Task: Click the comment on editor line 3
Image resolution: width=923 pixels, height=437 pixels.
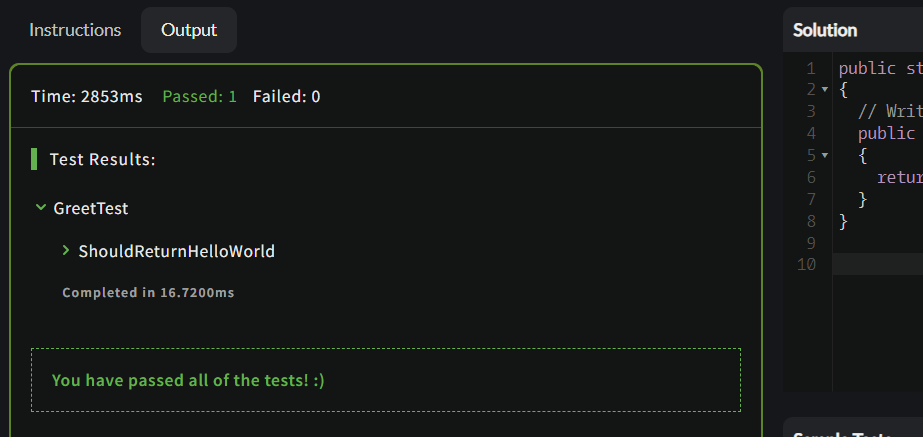Action: [x=890, y=111]
